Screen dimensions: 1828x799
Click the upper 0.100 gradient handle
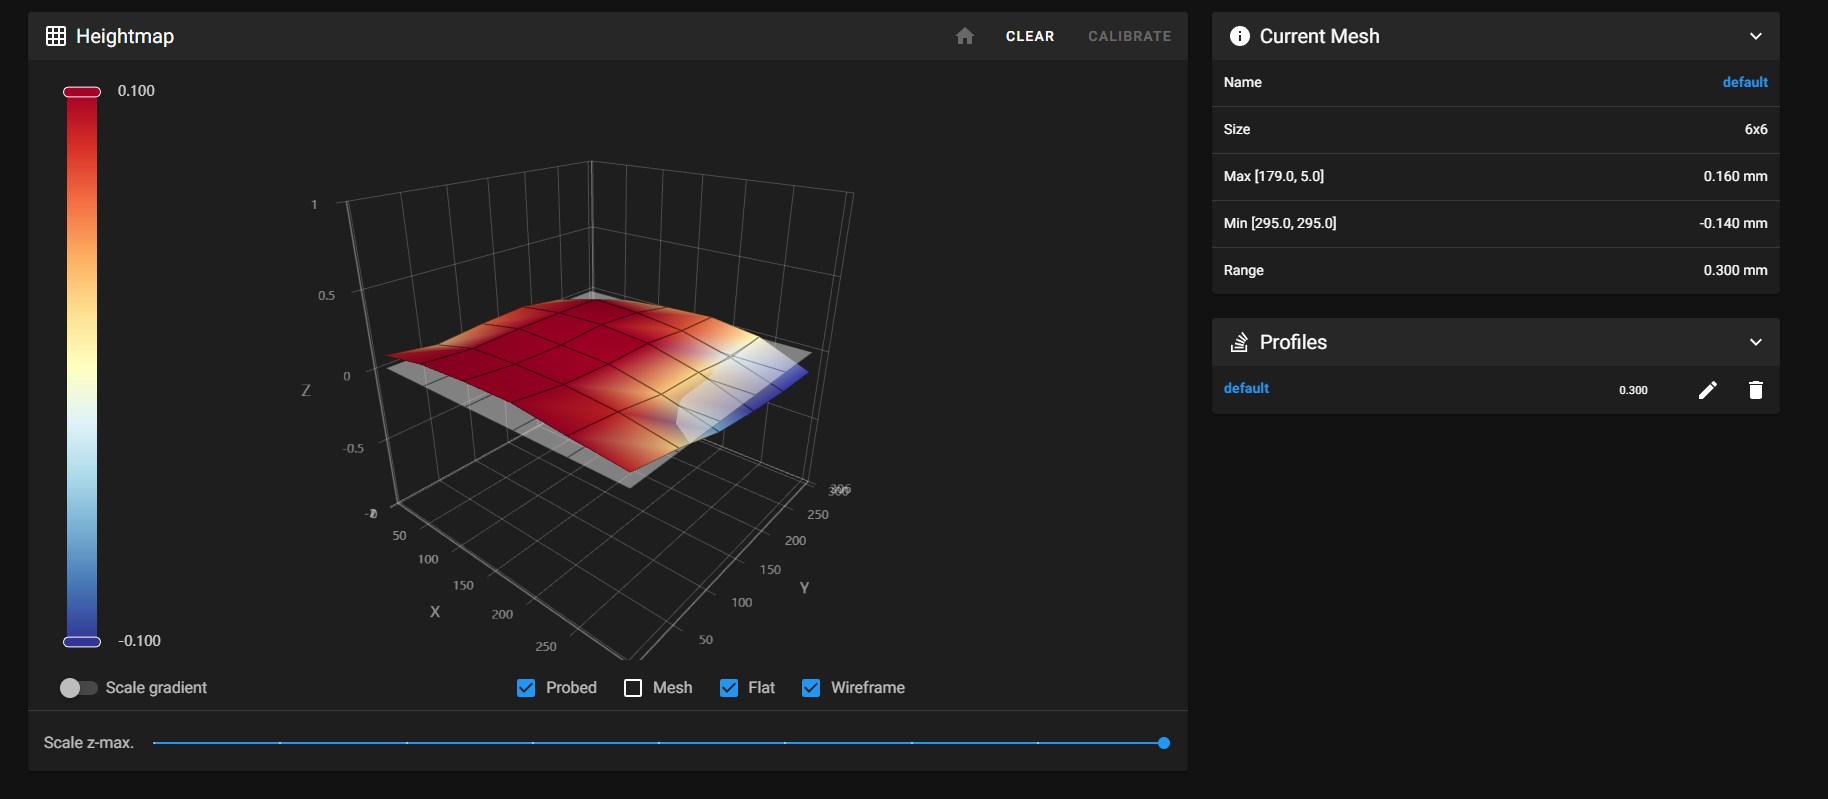(82, 92)
